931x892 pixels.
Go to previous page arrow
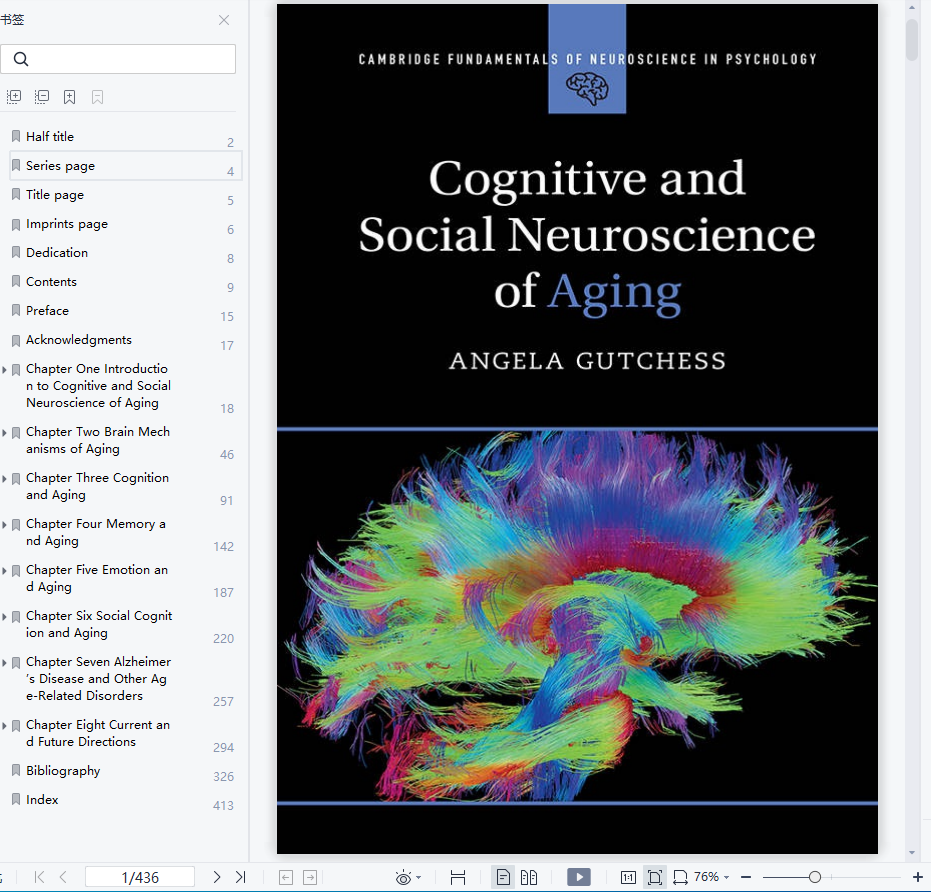(63, 877)
